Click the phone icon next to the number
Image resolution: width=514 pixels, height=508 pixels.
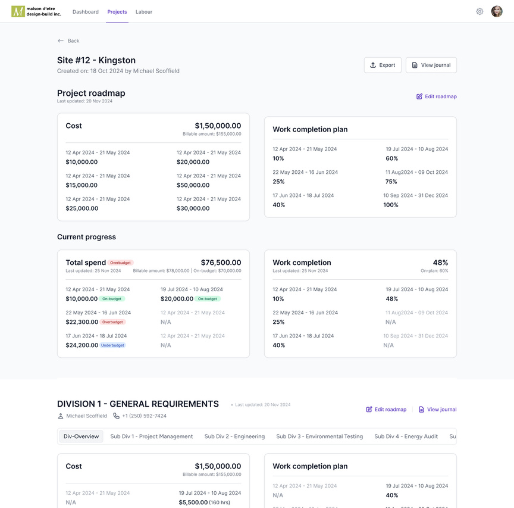(x=116, y=416)
